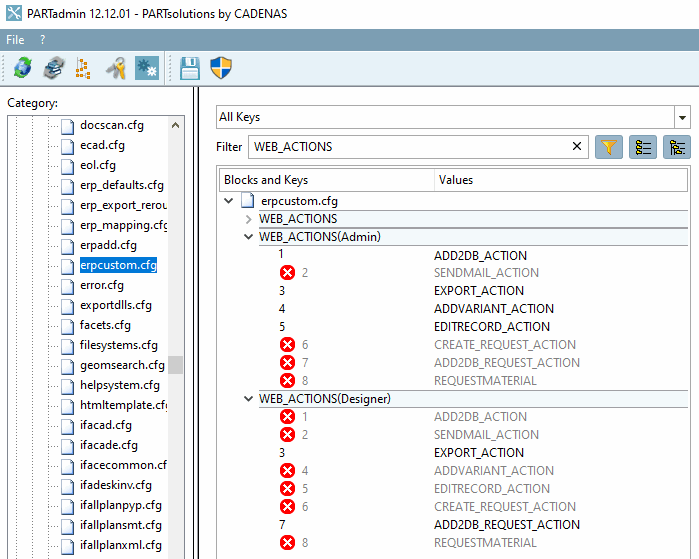The width and height of the screenshot is (699, 559).
Task: Collapse the erpcustom.cfg node in key tree
Action: pyautogui.click(x=229, y=201)
